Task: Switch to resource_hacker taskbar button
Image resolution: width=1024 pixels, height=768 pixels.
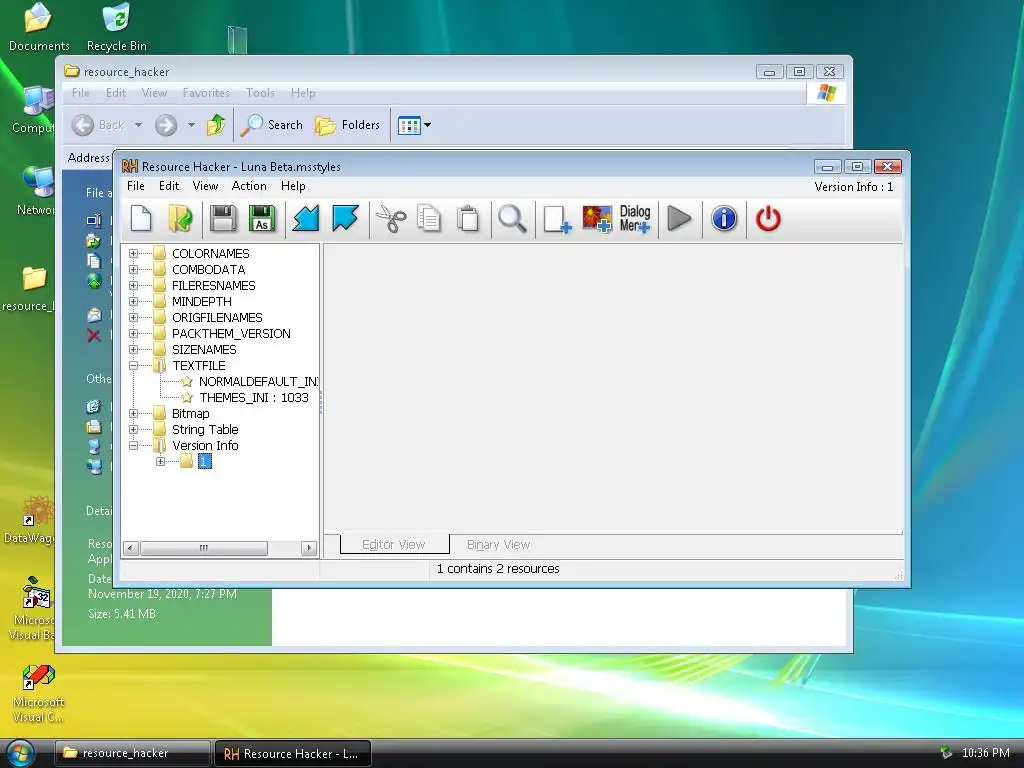Action: (x=133, y=753)
